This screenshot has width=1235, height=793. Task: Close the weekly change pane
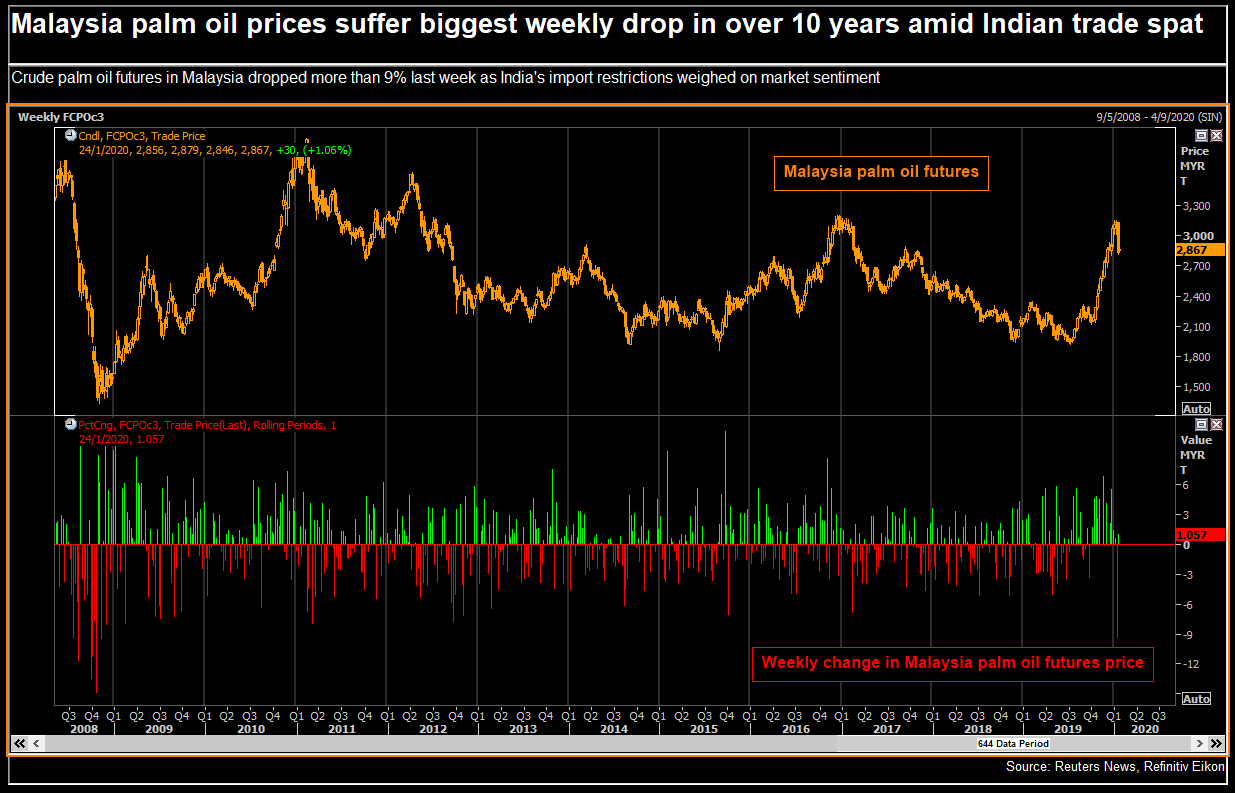pyautogui.click(x=1216, y=424)
